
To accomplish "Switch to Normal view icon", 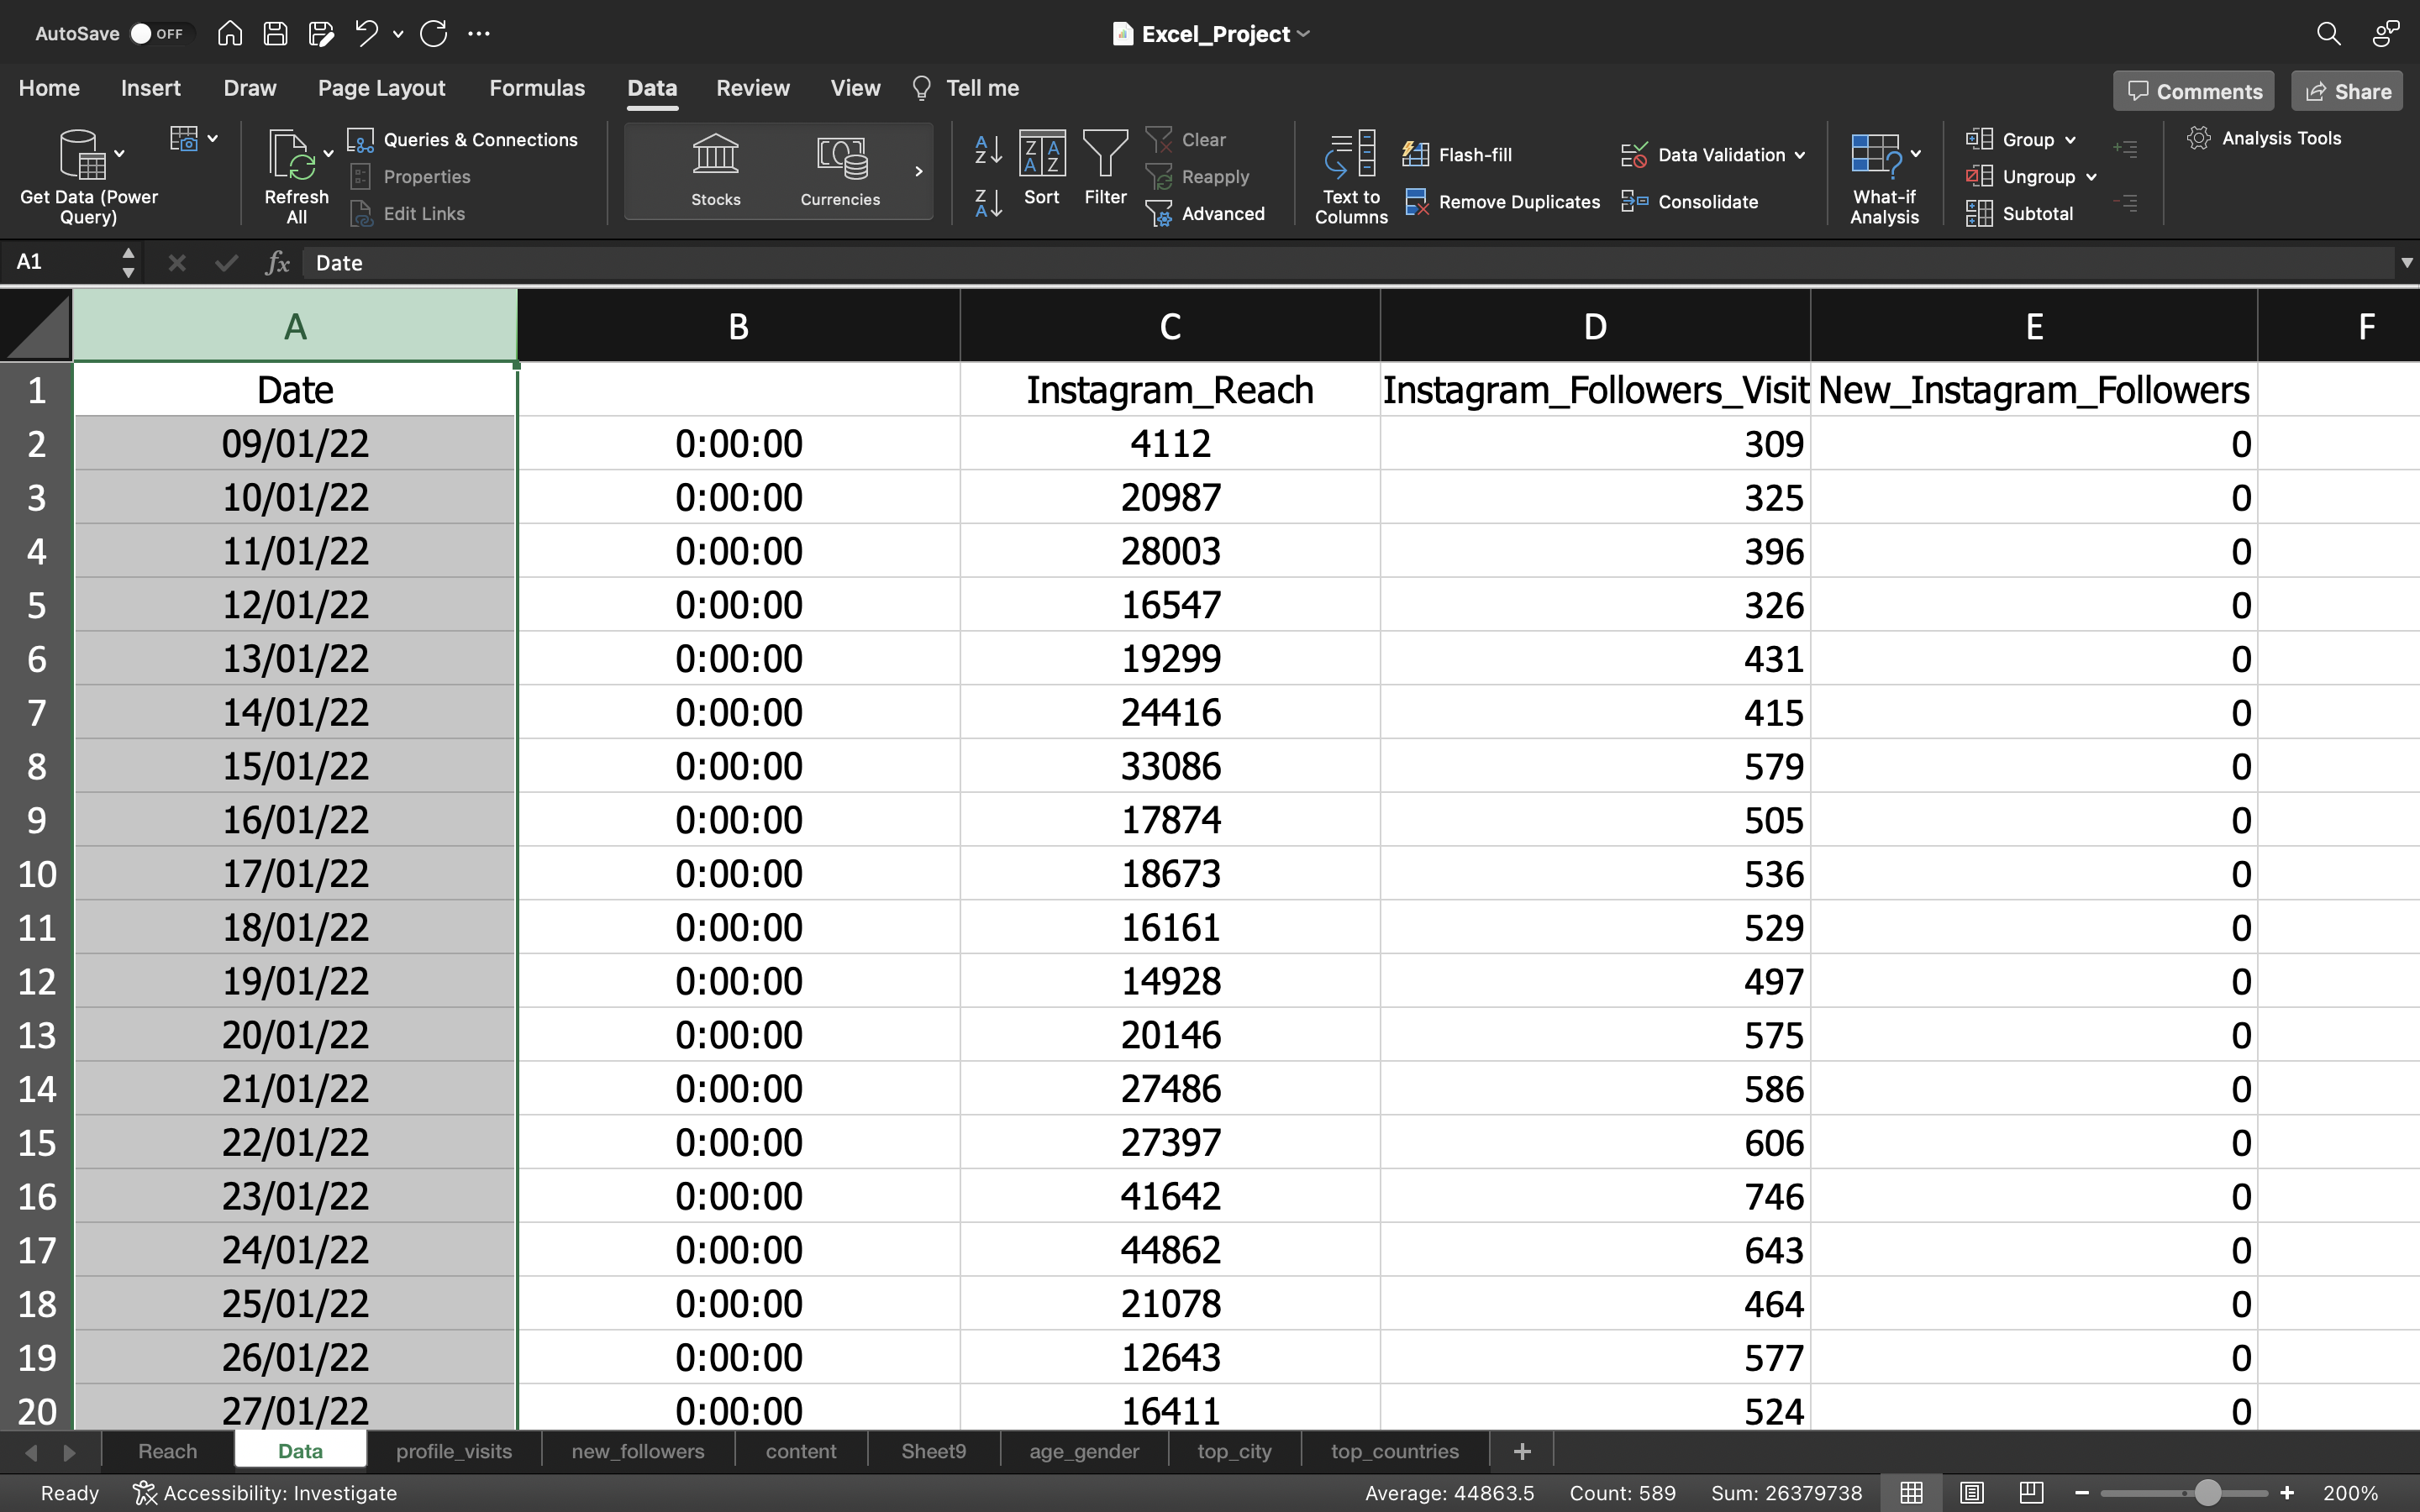I will click(1911, 1493).
